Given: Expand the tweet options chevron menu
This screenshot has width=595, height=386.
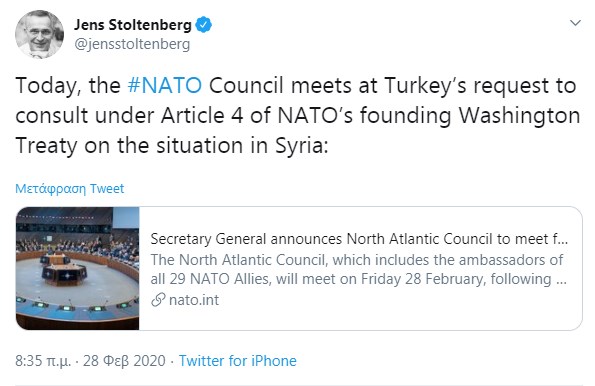Looking at the screenshot, I should click(576, 23).
